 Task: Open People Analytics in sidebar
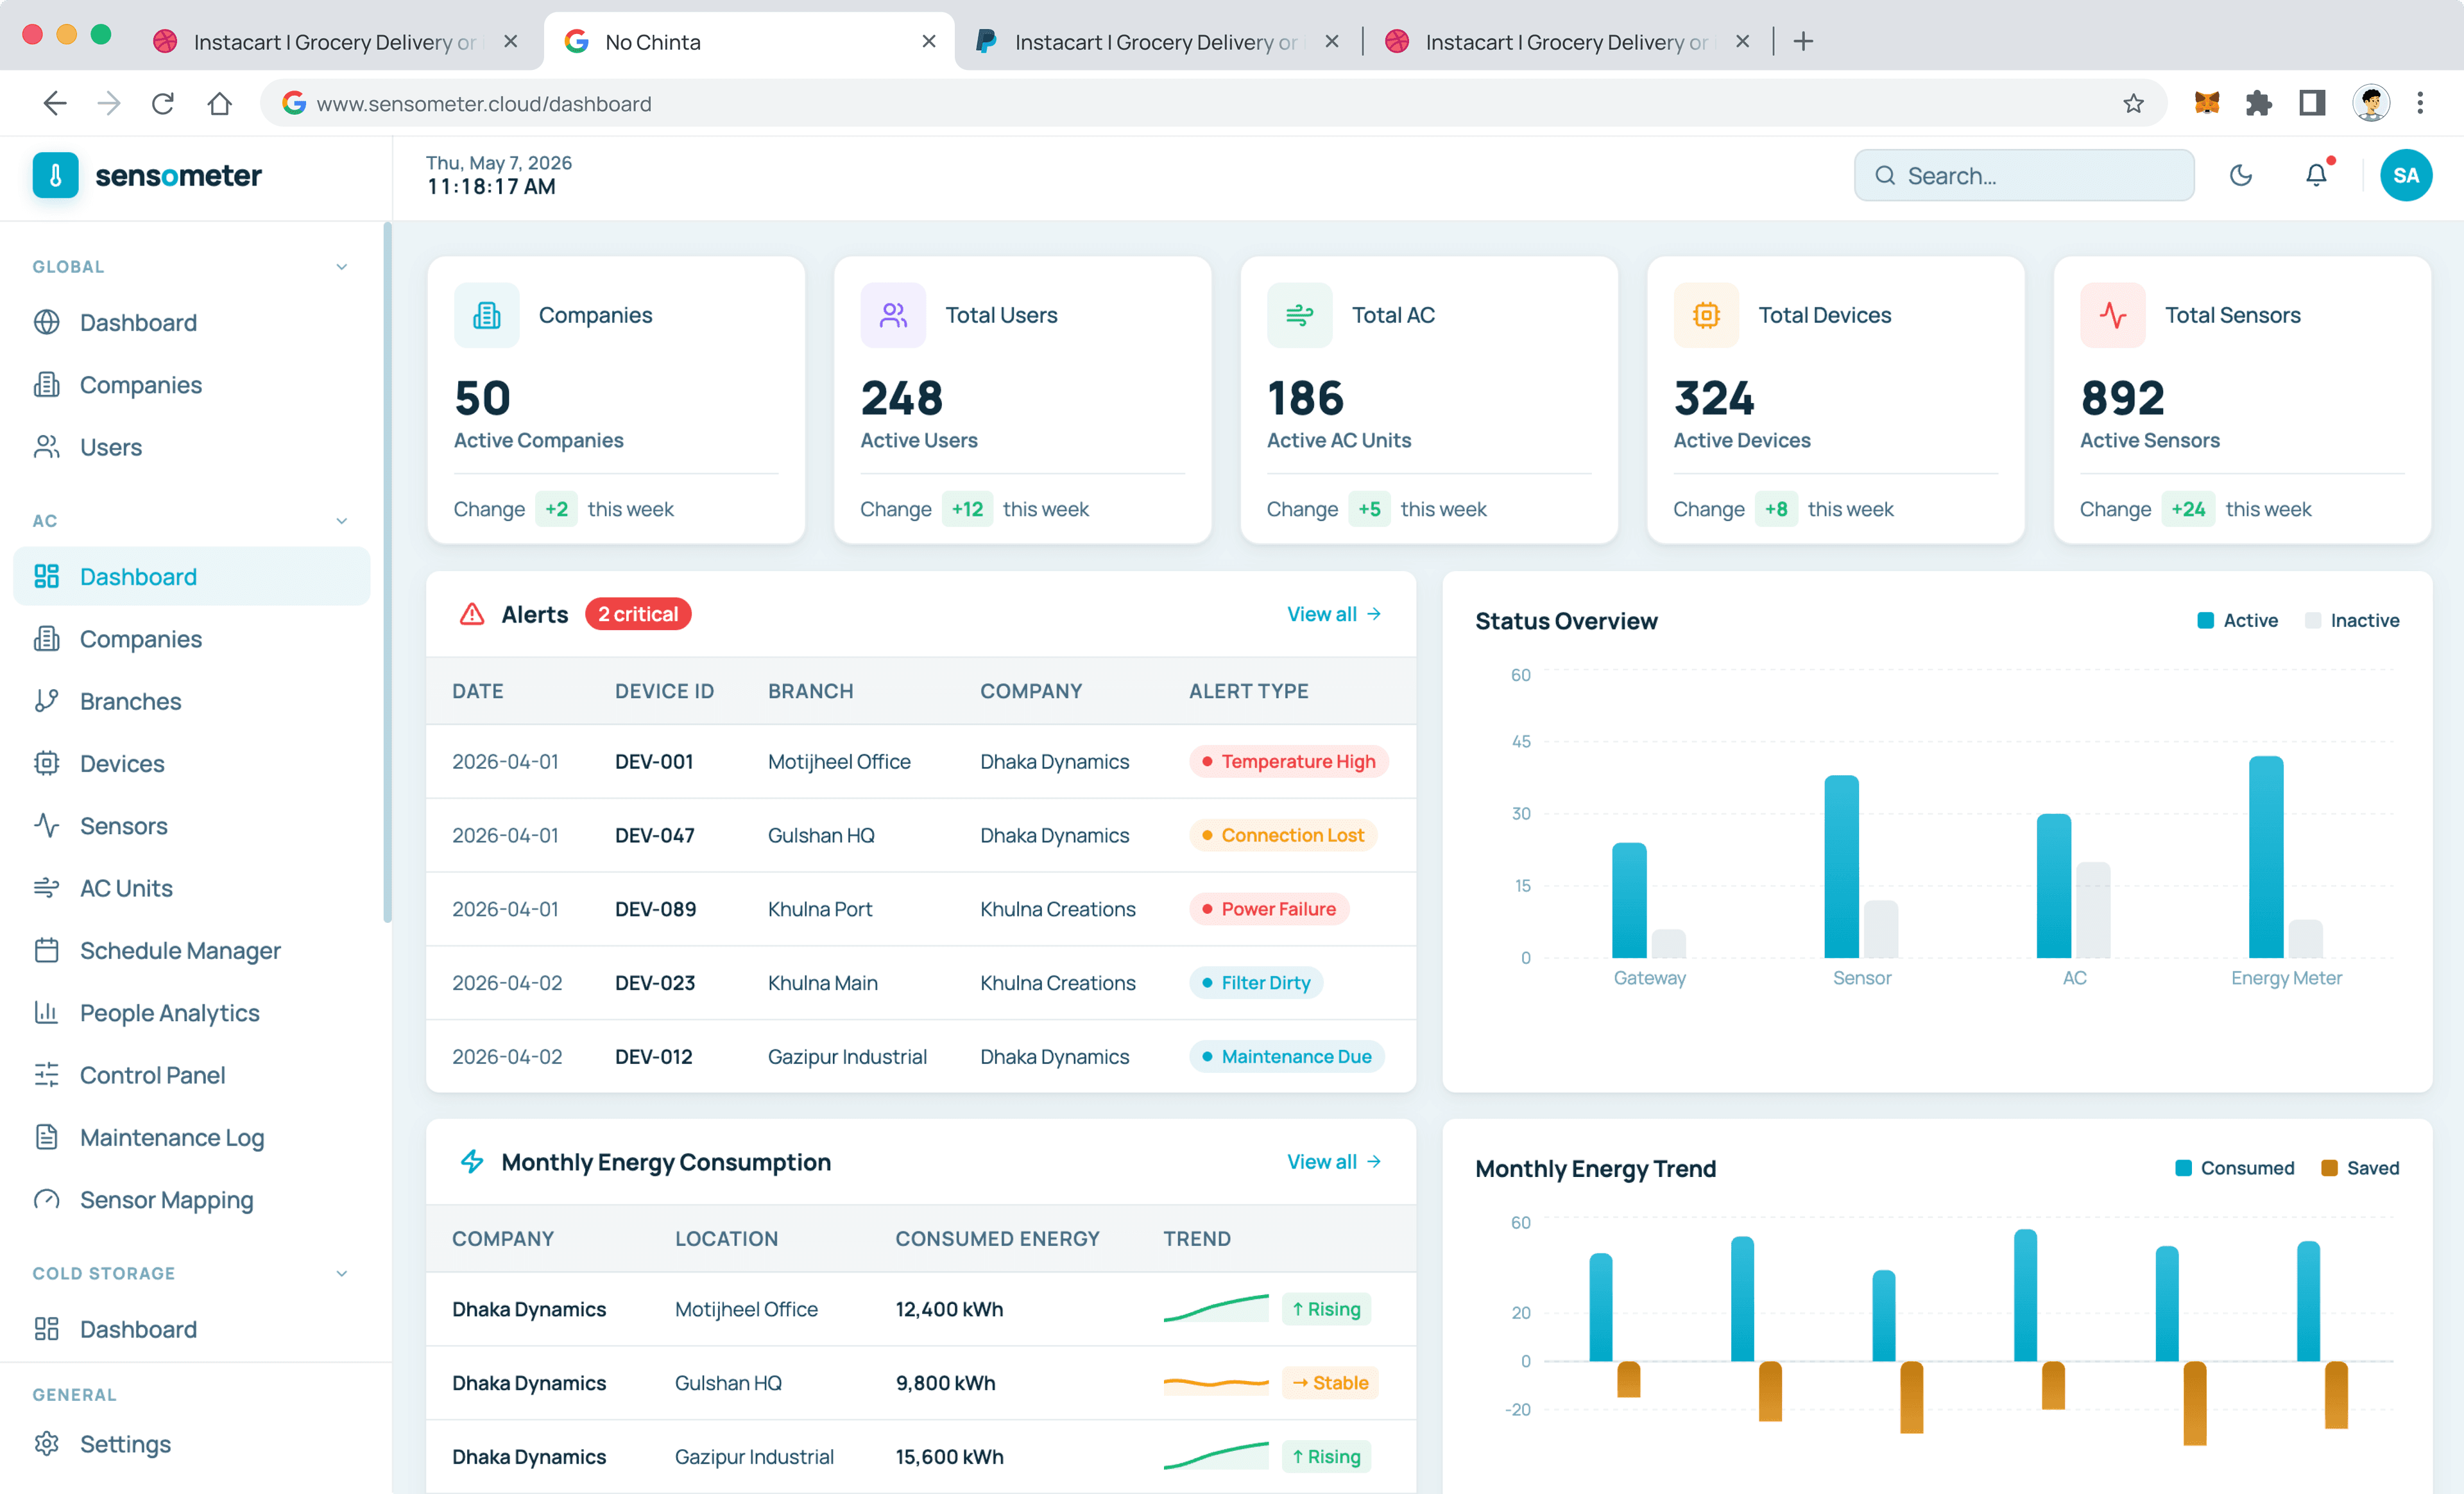[191, 1013]
